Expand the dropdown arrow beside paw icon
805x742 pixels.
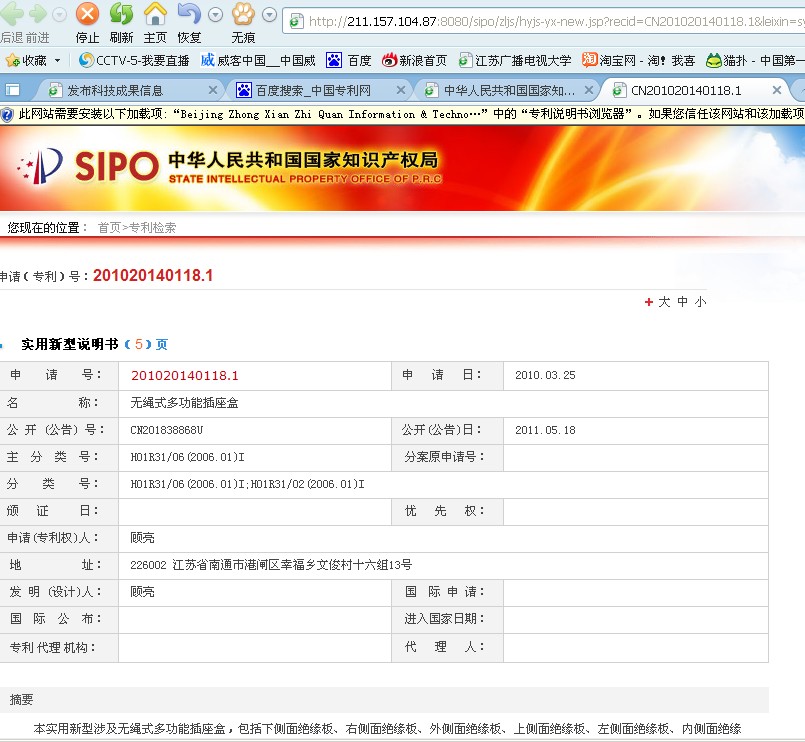pos(269,15)
